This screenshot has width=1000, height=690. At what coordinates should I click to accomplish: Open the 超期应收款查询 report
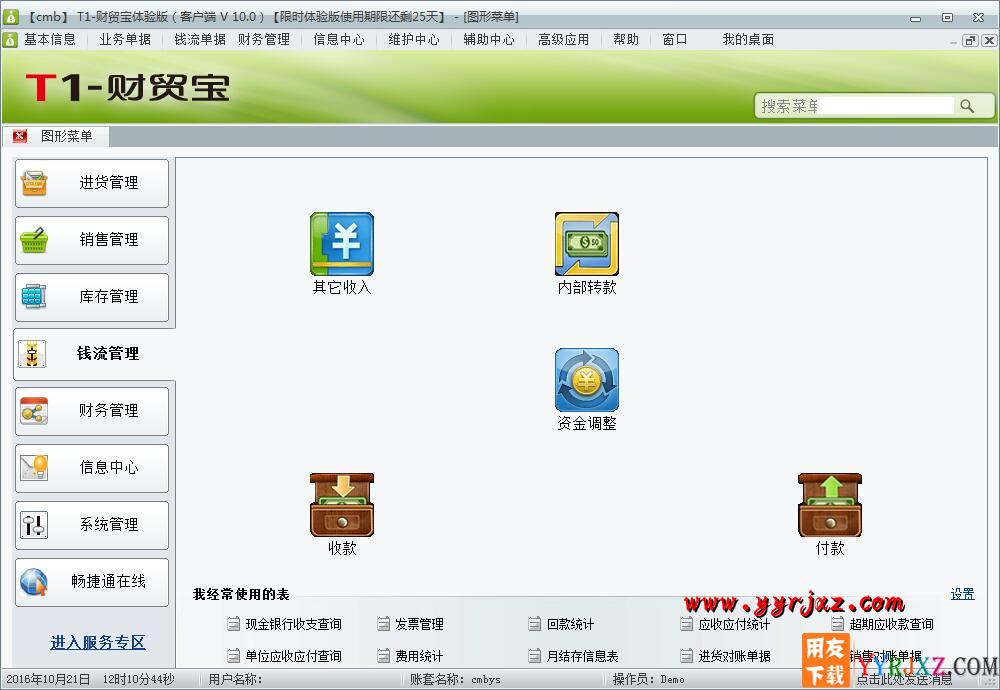[892, 624]
